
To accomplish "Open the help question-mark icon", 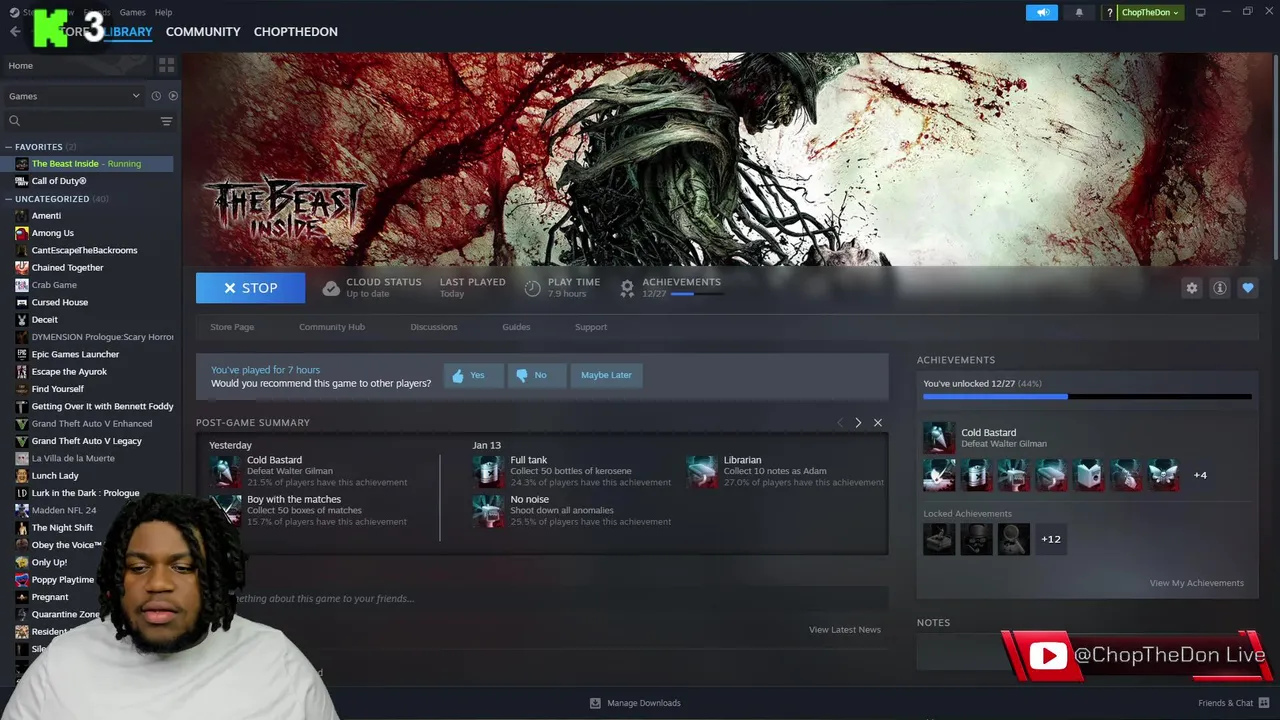I will (x=1110, y=12).
